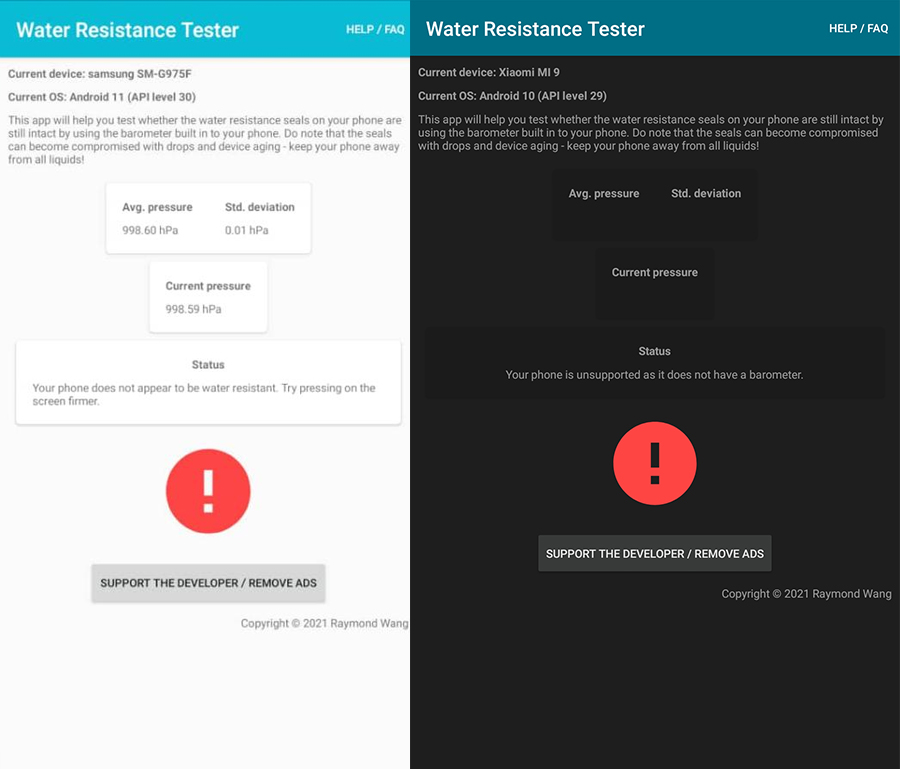Click 'does not appear to be water resistant' message

click(x=204, y=394)
